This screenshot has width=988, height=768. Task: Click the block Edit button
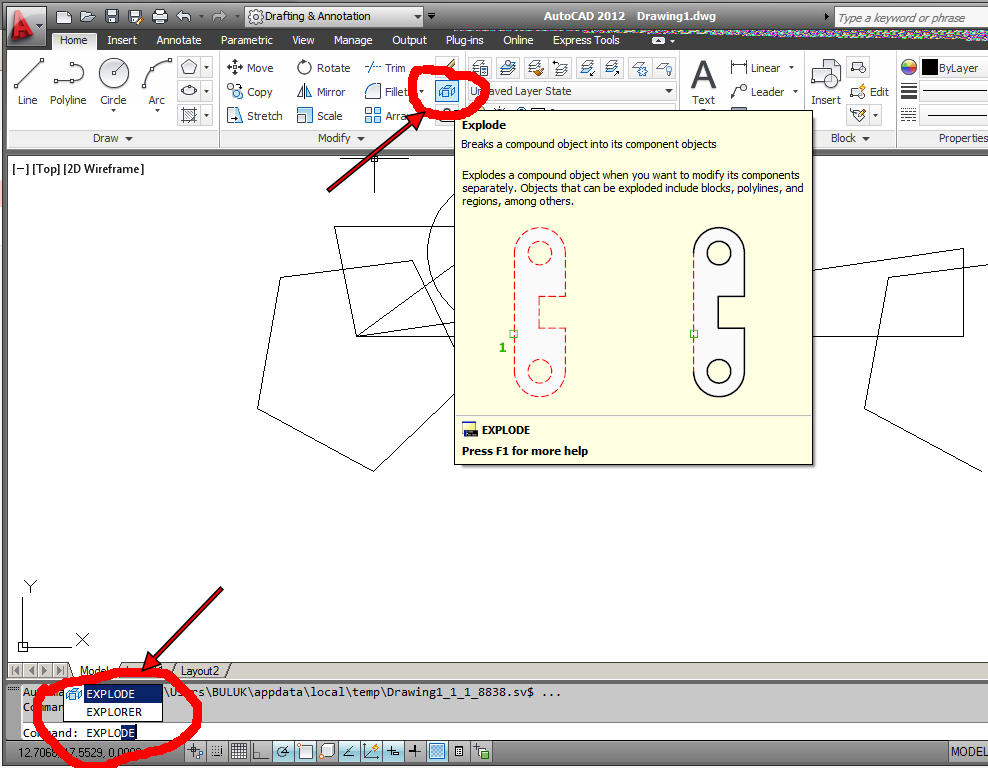tap(869, 92)
